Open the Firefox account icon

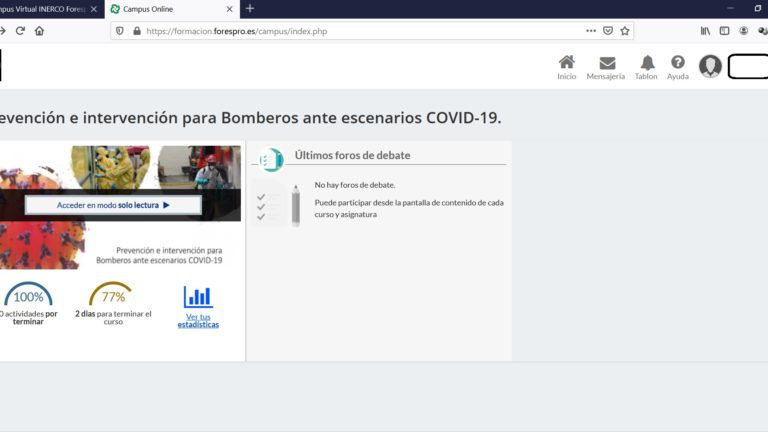pyautogui.click(x=744, y=31)
